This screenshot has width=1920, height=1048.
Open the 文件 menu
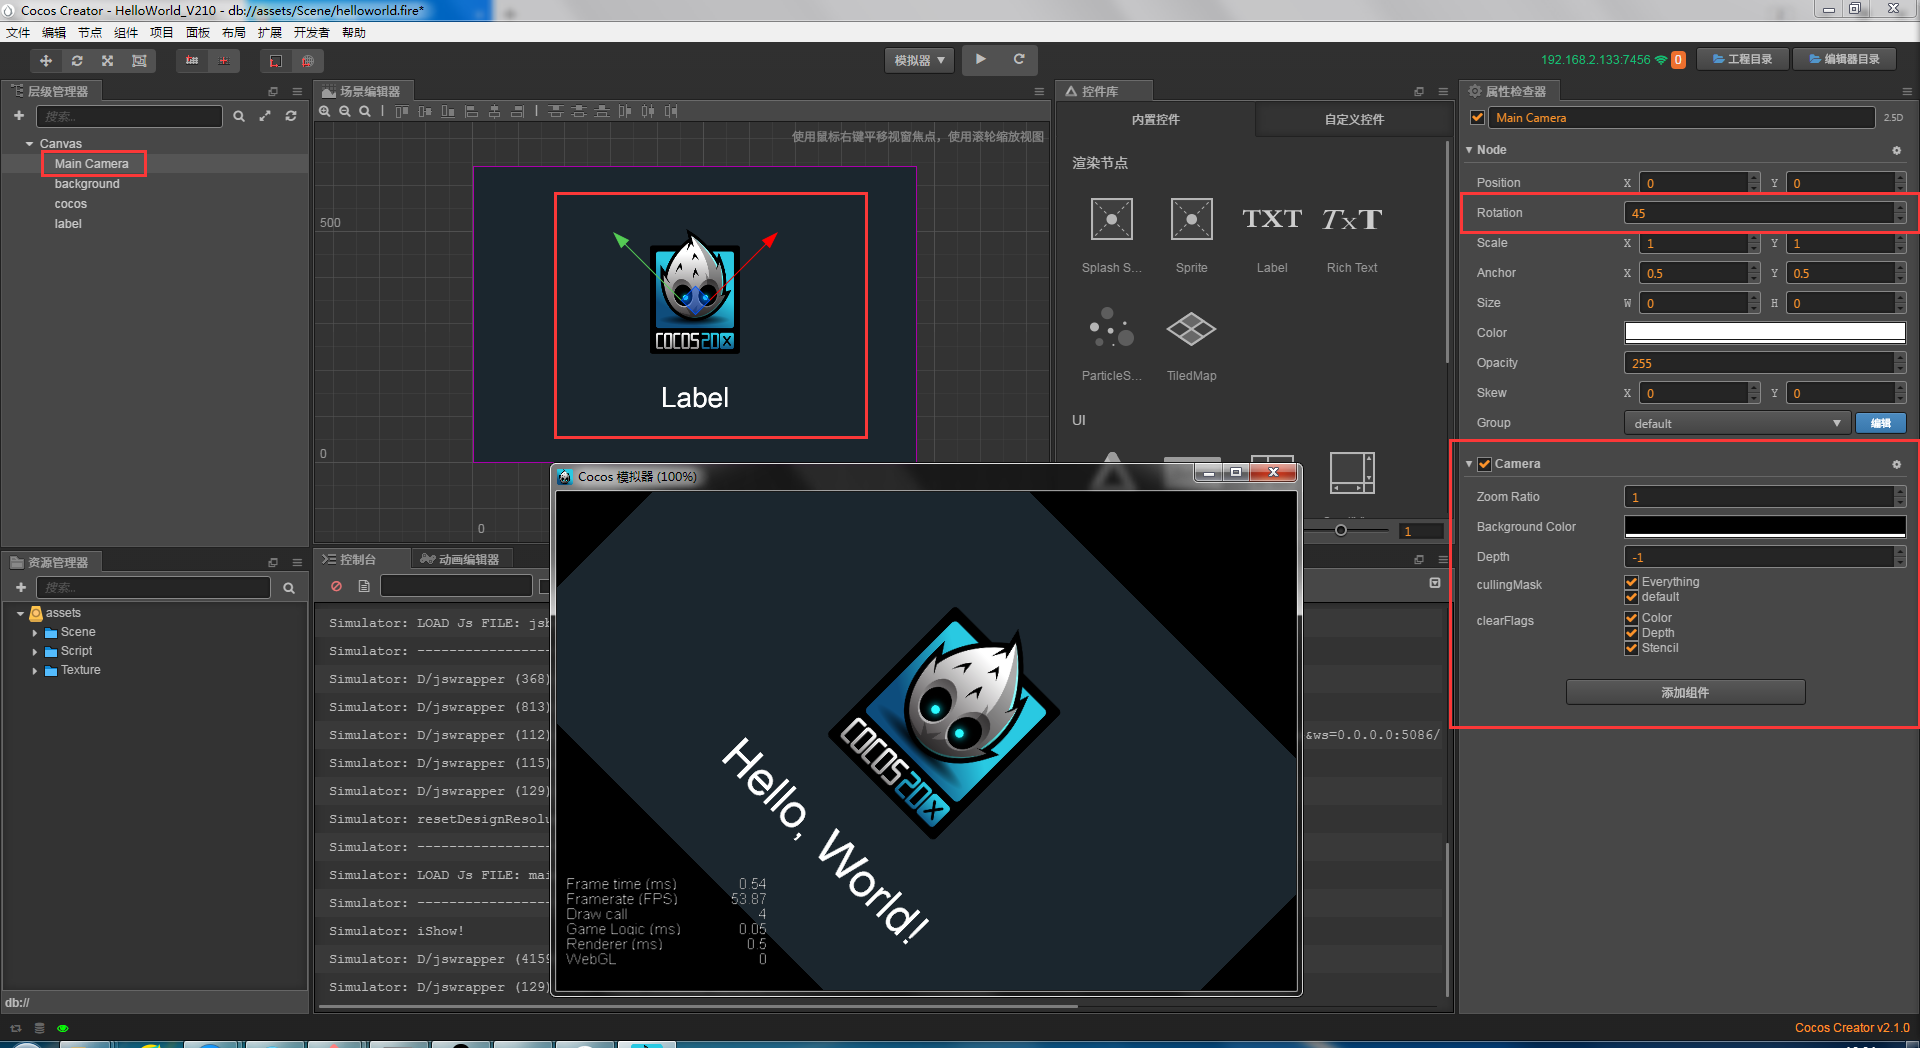click(x=18, y=33)
